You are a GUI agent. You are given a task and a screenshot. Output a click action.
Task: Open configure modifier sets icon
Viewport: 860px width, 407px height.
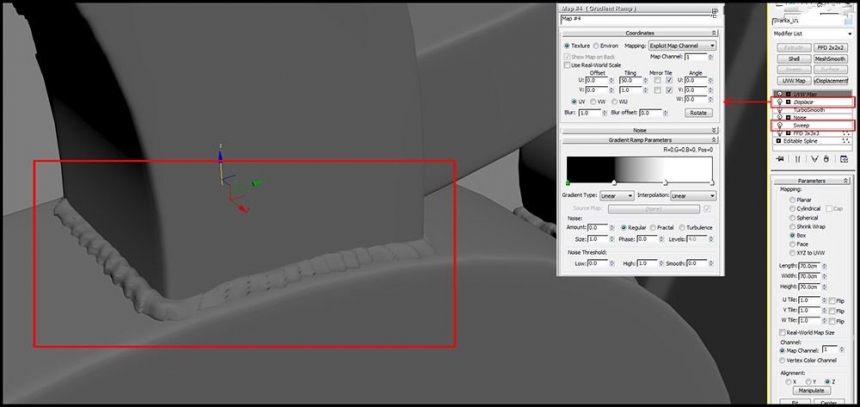[x=844, y=159]
